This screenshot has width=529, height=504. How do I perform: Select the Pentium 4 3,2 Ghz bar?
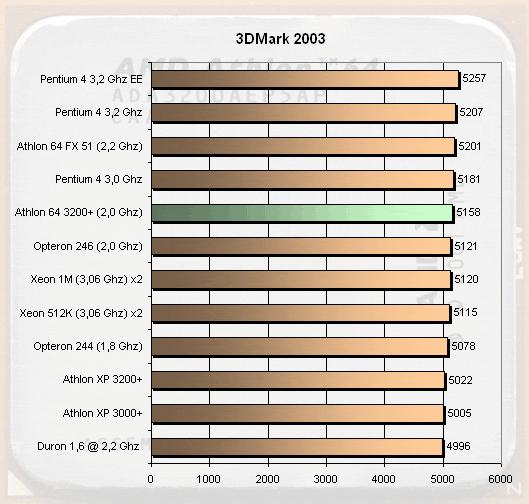pyautogui.click(x=304, y=113)
